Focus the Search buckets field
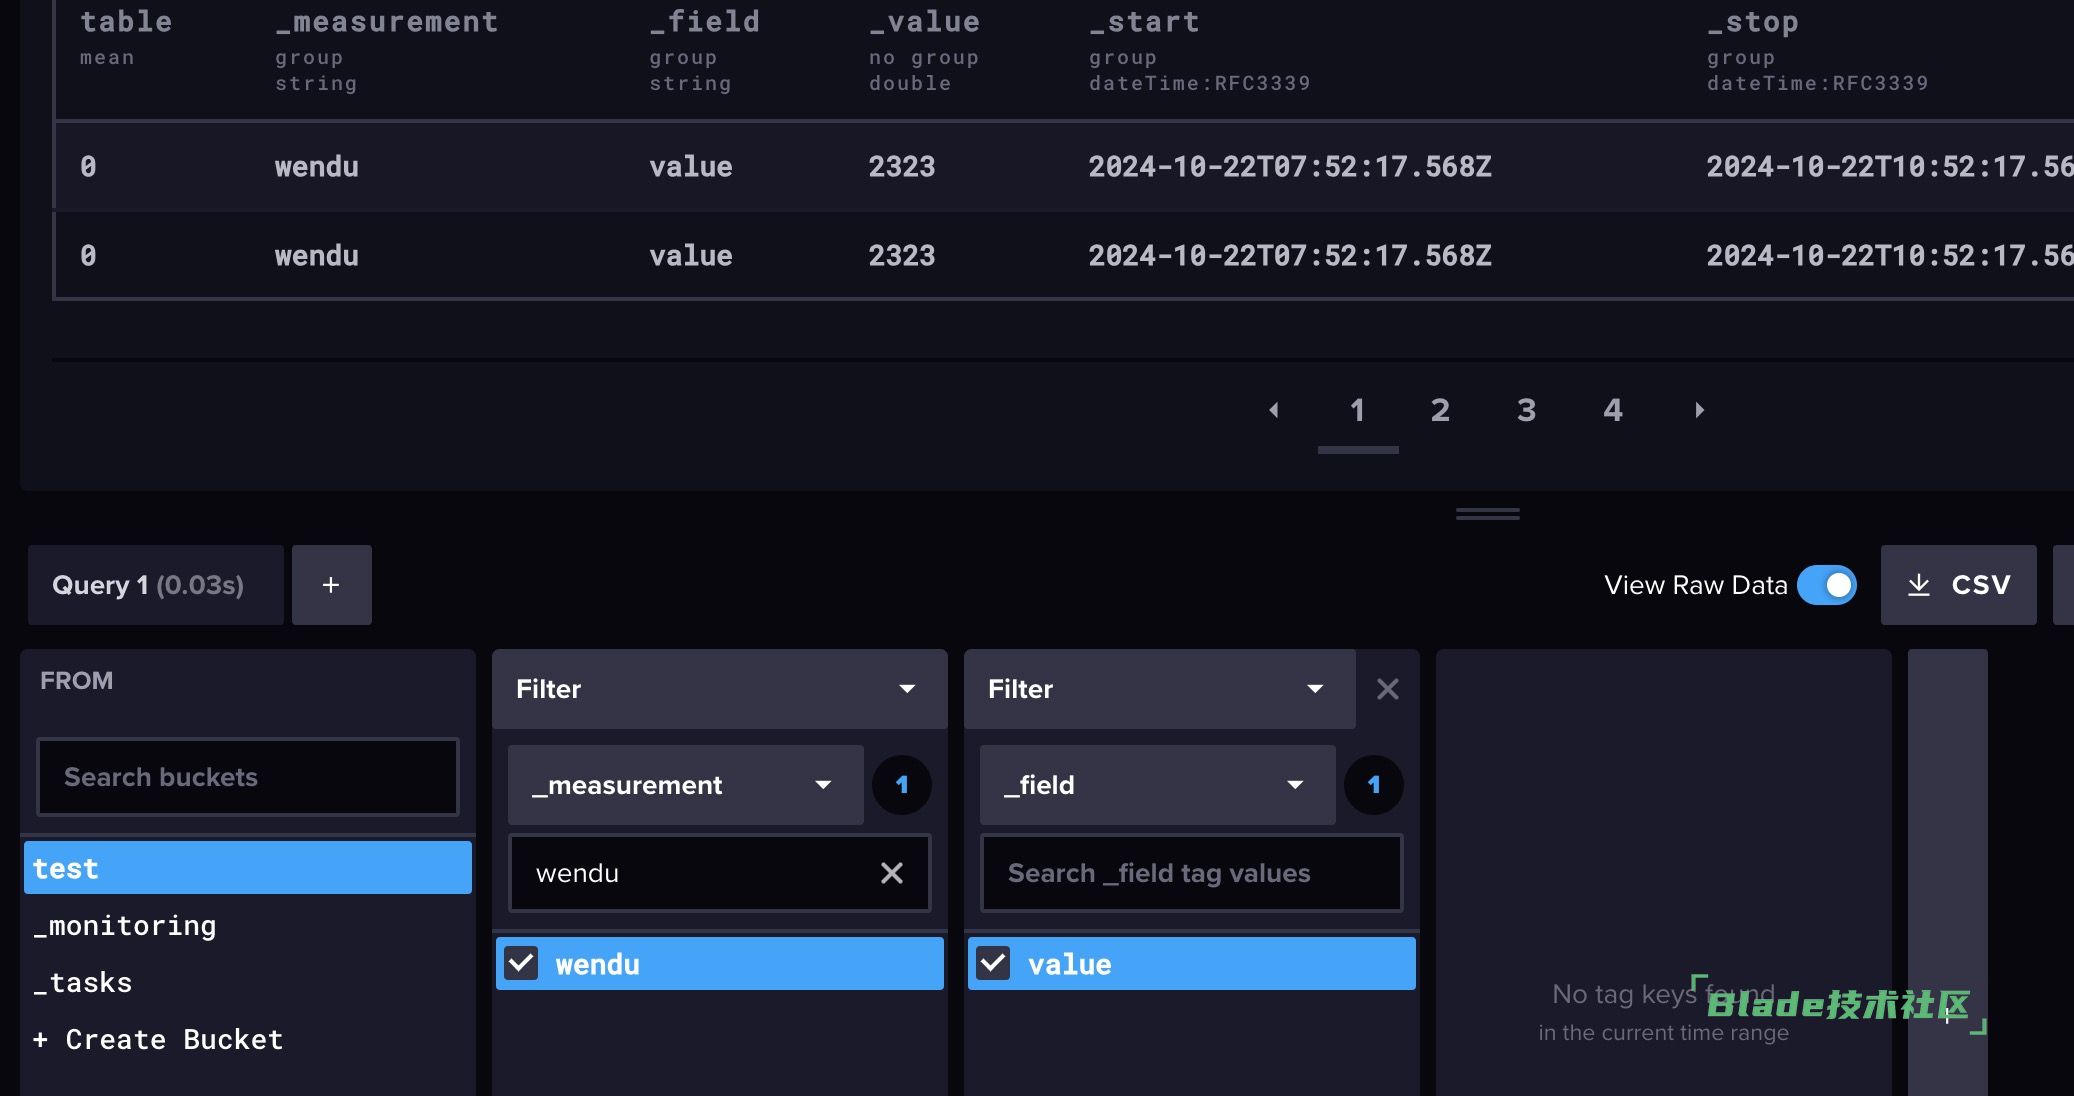Screen dimensions: 2074x1096 coord(248,777)
